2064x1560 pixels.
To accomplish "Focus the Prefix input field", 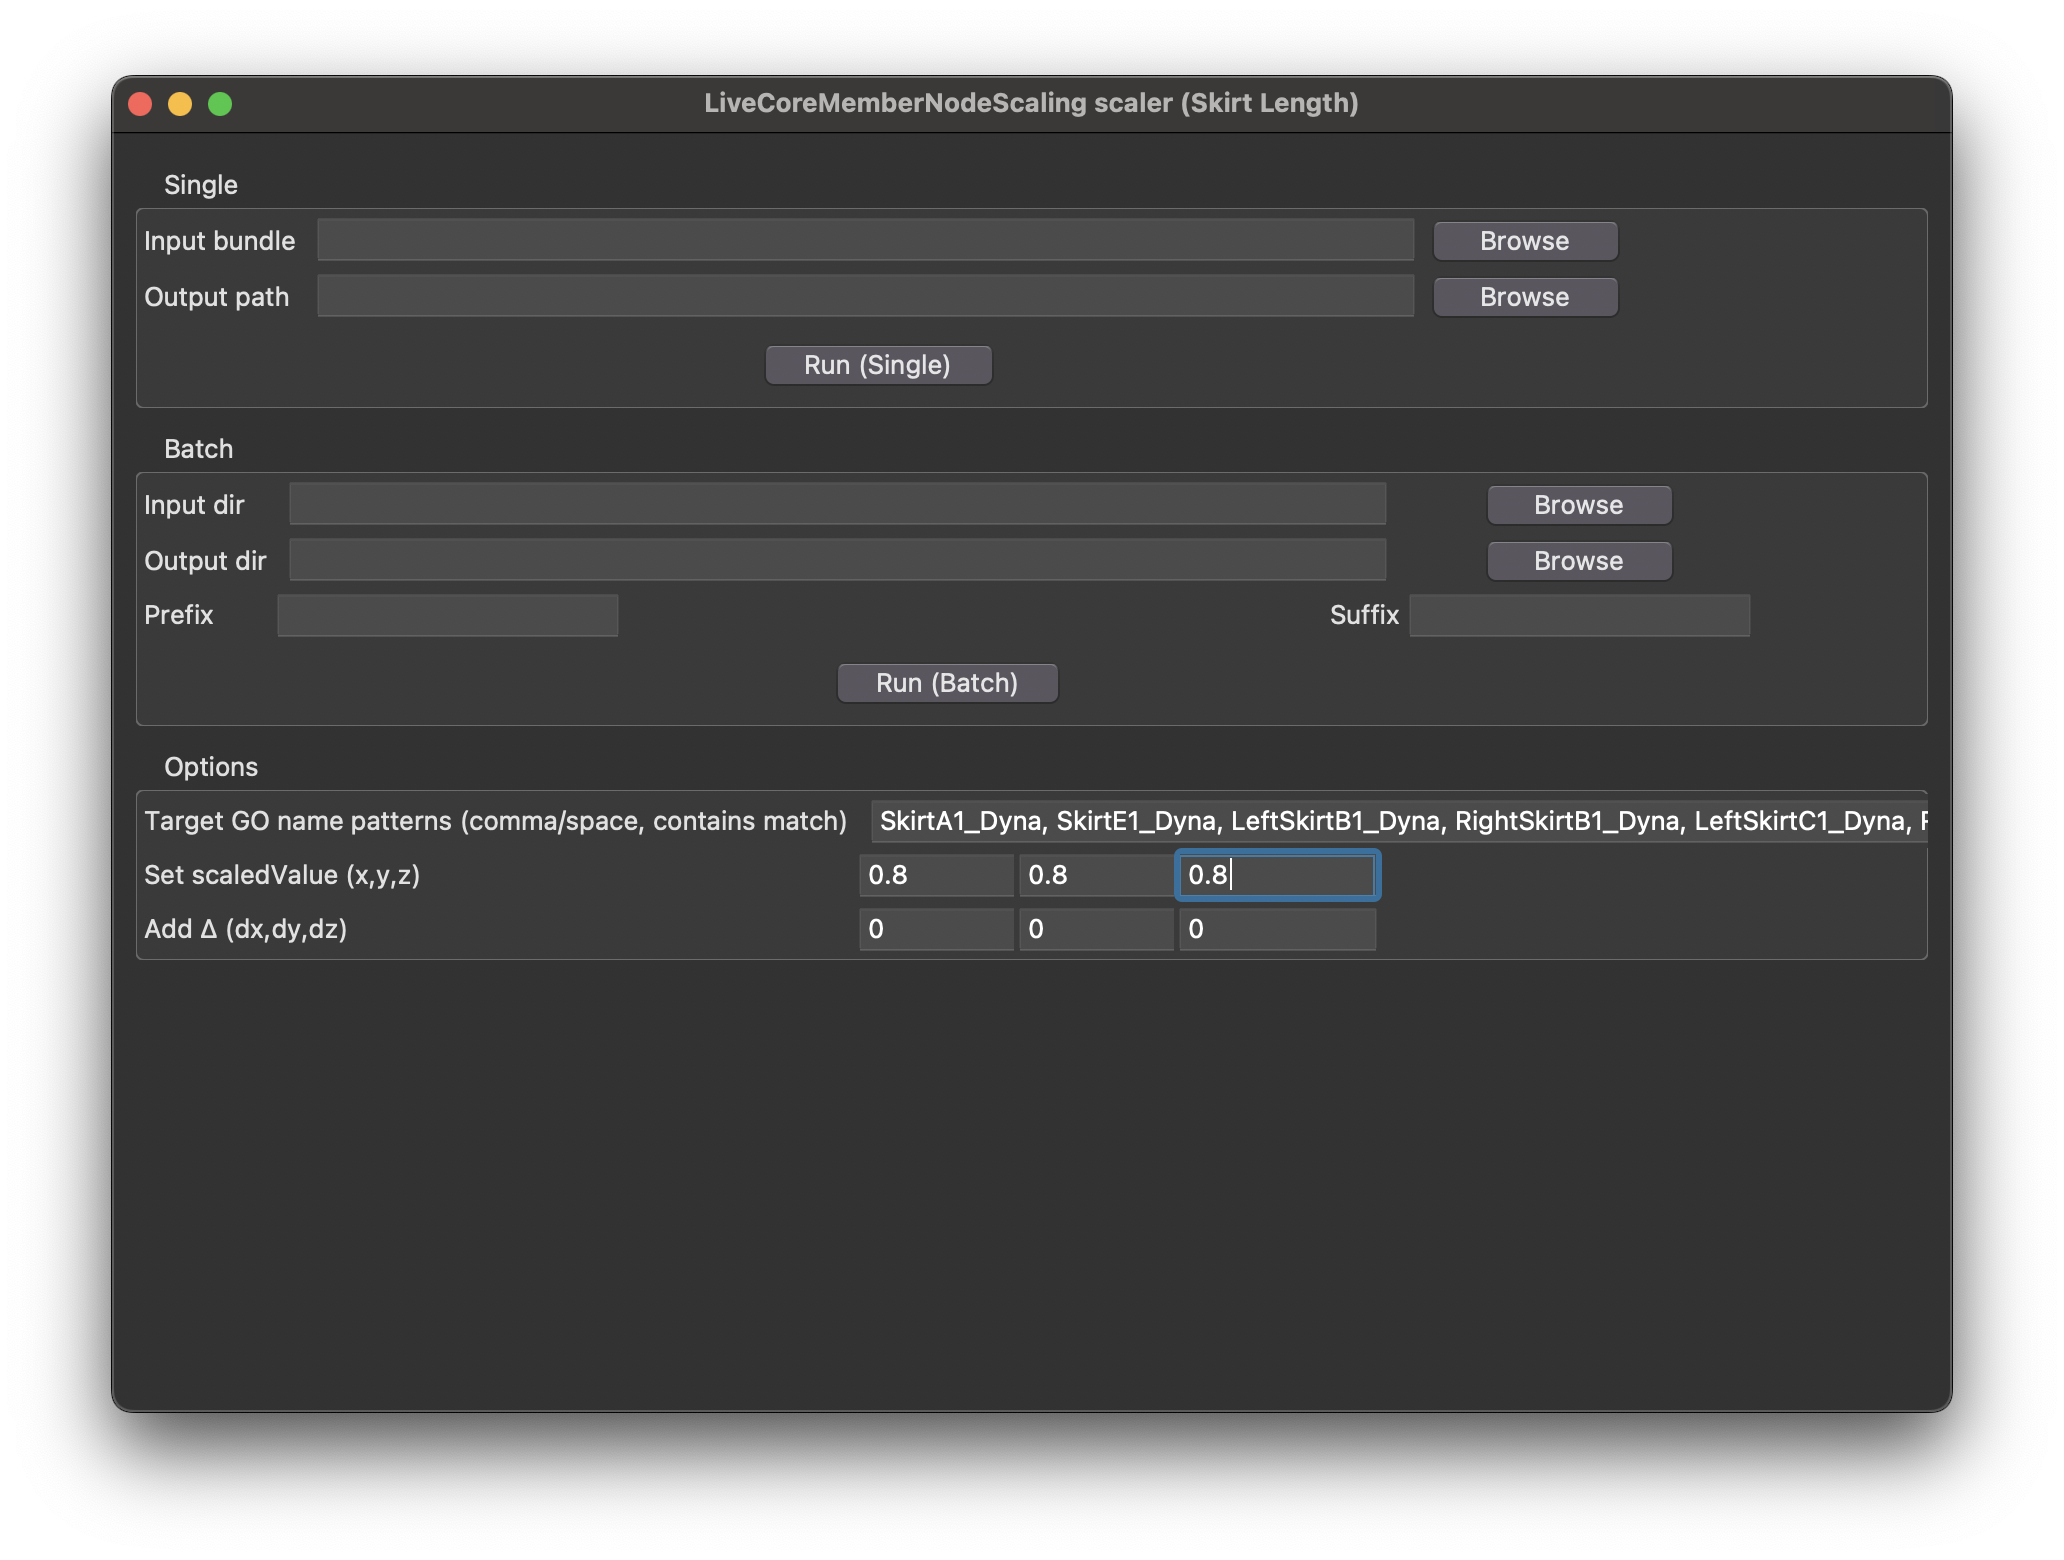I will coord(447,615).
